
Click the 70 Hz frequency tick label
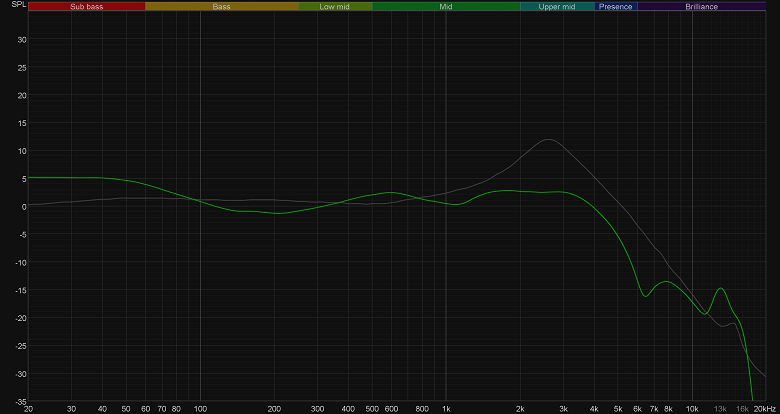click(x=162, y=409)
